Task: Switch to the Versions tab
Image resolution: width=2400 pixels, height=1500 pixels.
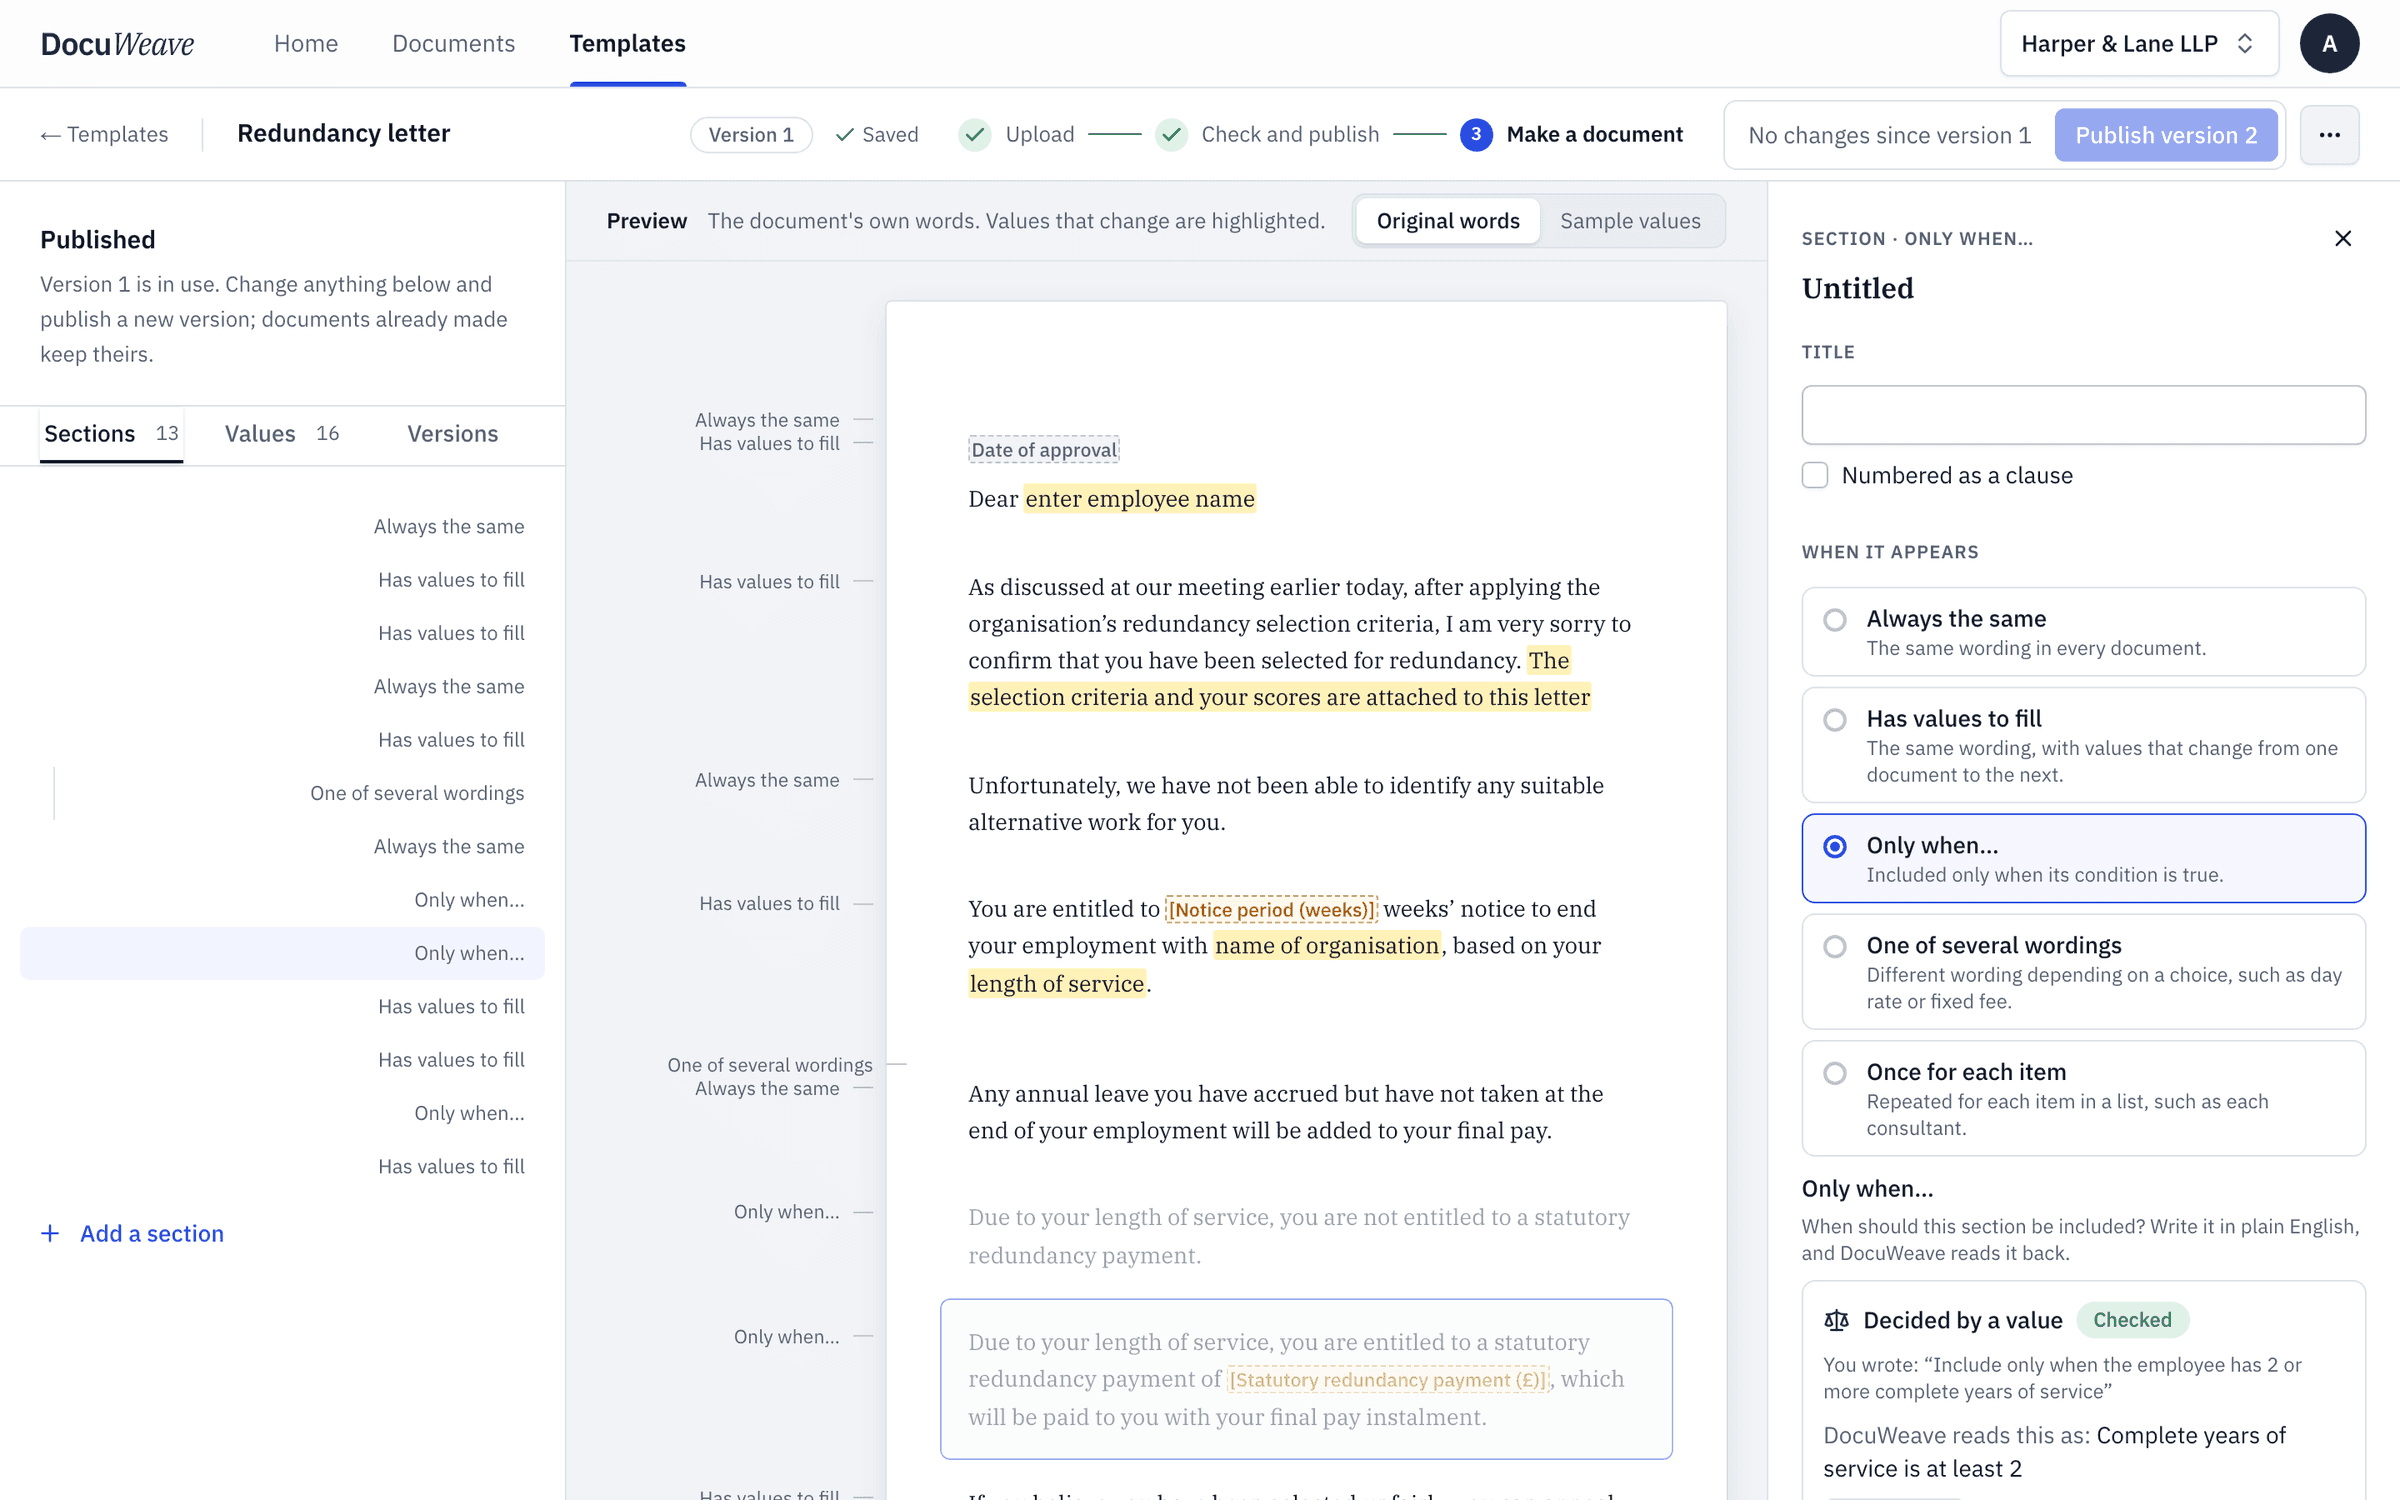Action: [x=452, y=433]
